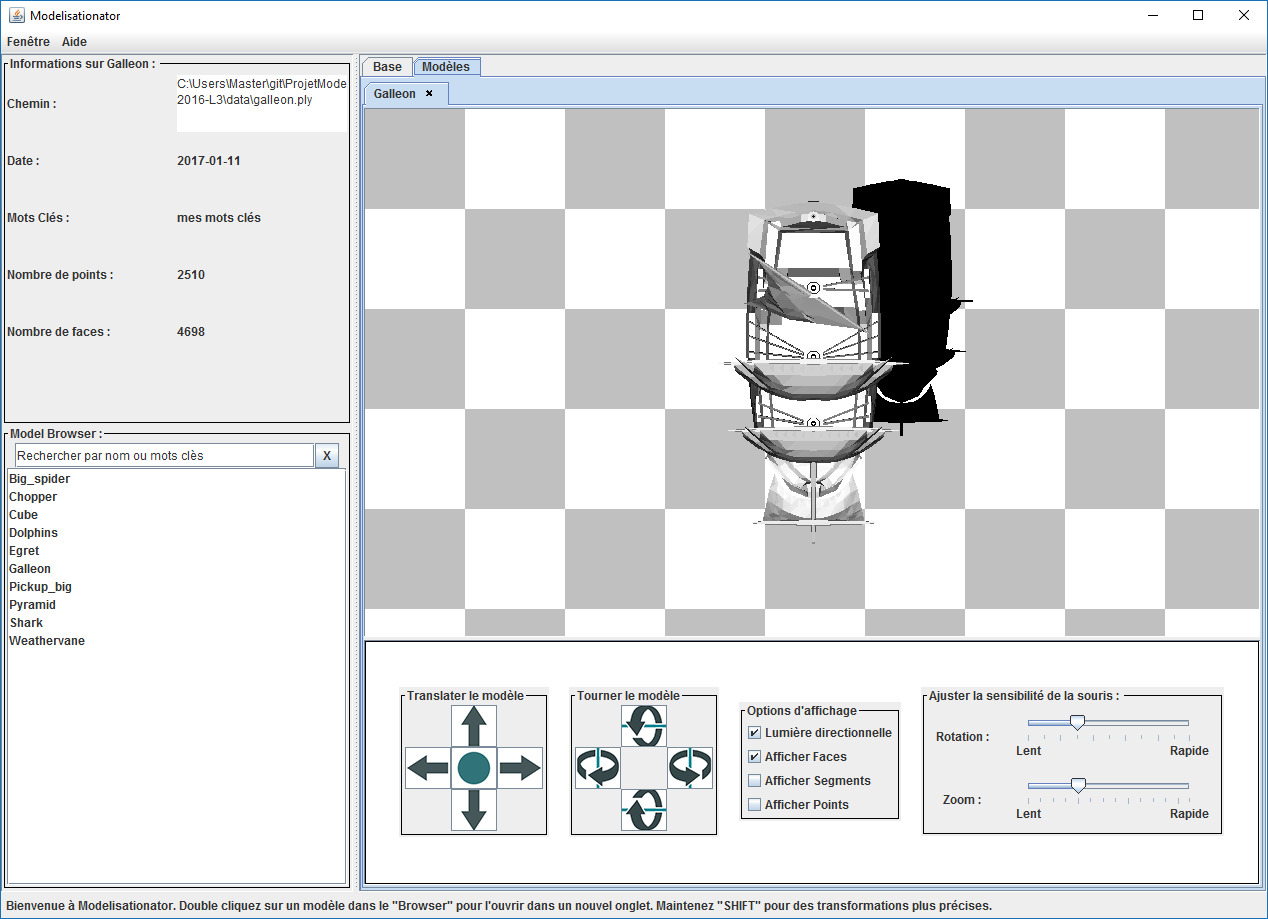Switch to the Base tab
The width and height of the screenshot is (1268, 919).
click(387, 67)
